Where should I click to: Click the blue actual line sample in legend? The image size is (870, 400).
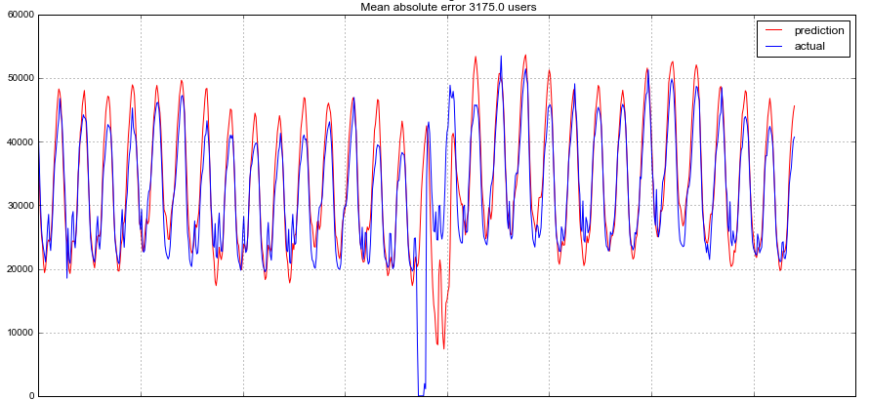(x=773, y=47)
